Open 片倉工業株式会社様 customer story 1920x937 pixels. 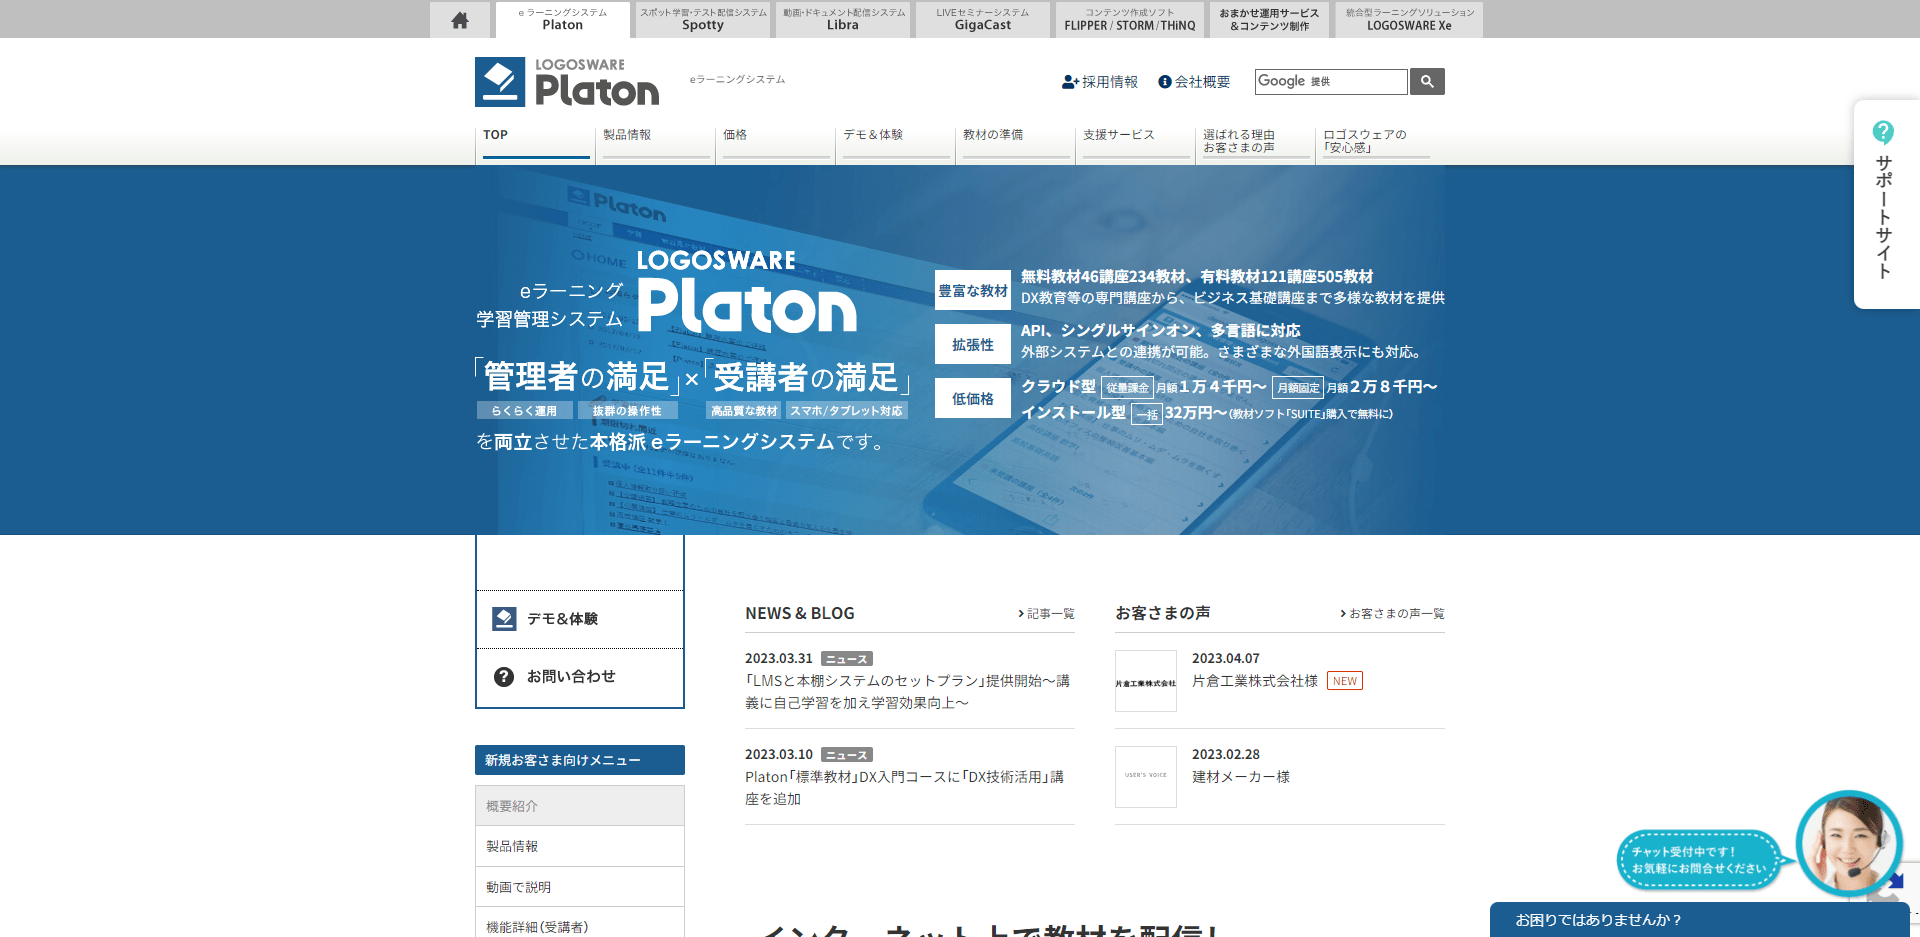point(1255,681)
